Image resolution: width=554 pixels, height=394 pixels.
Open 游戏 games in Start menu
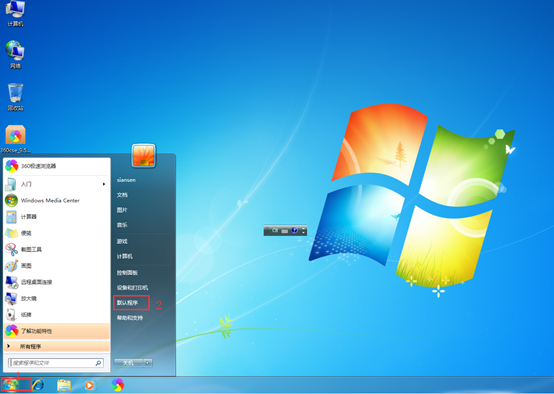(x=122, y=241)
